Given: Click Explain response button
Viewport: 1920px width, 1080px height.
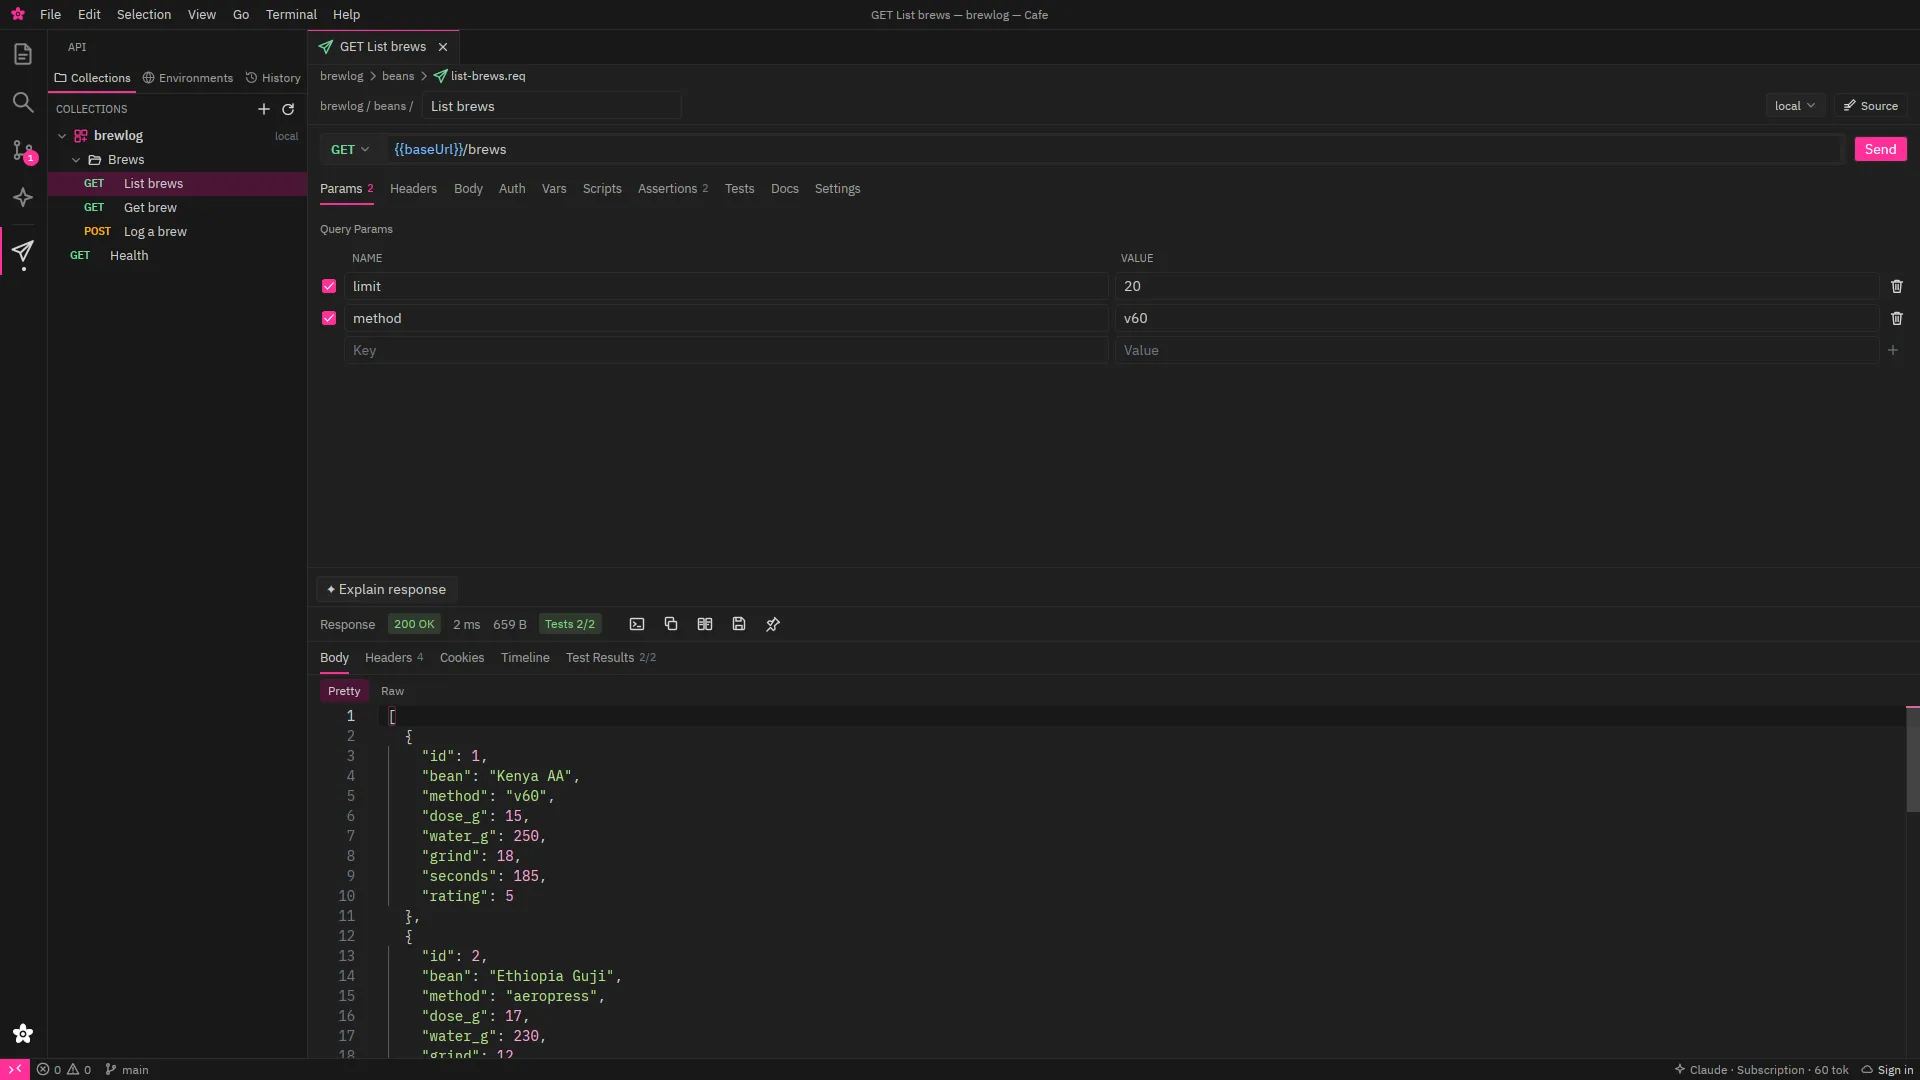Looking at the screenshot, I should click(387, 590).
